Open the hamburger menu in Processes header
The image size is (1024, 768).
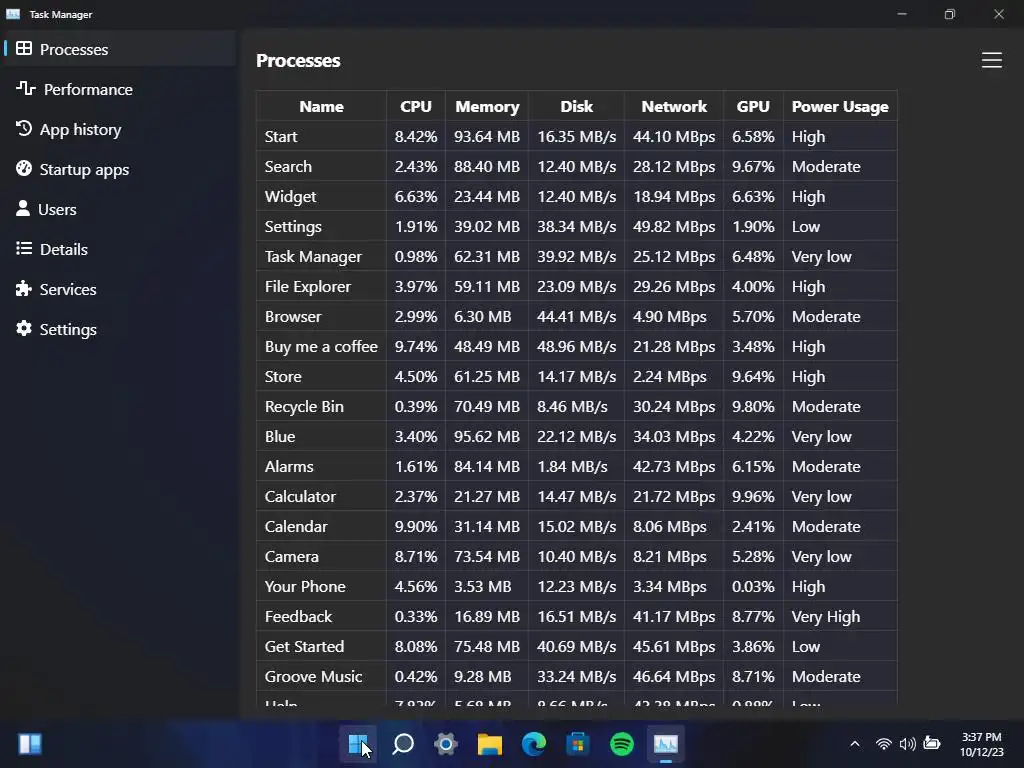pyautogui.click(x=991, y=60)
